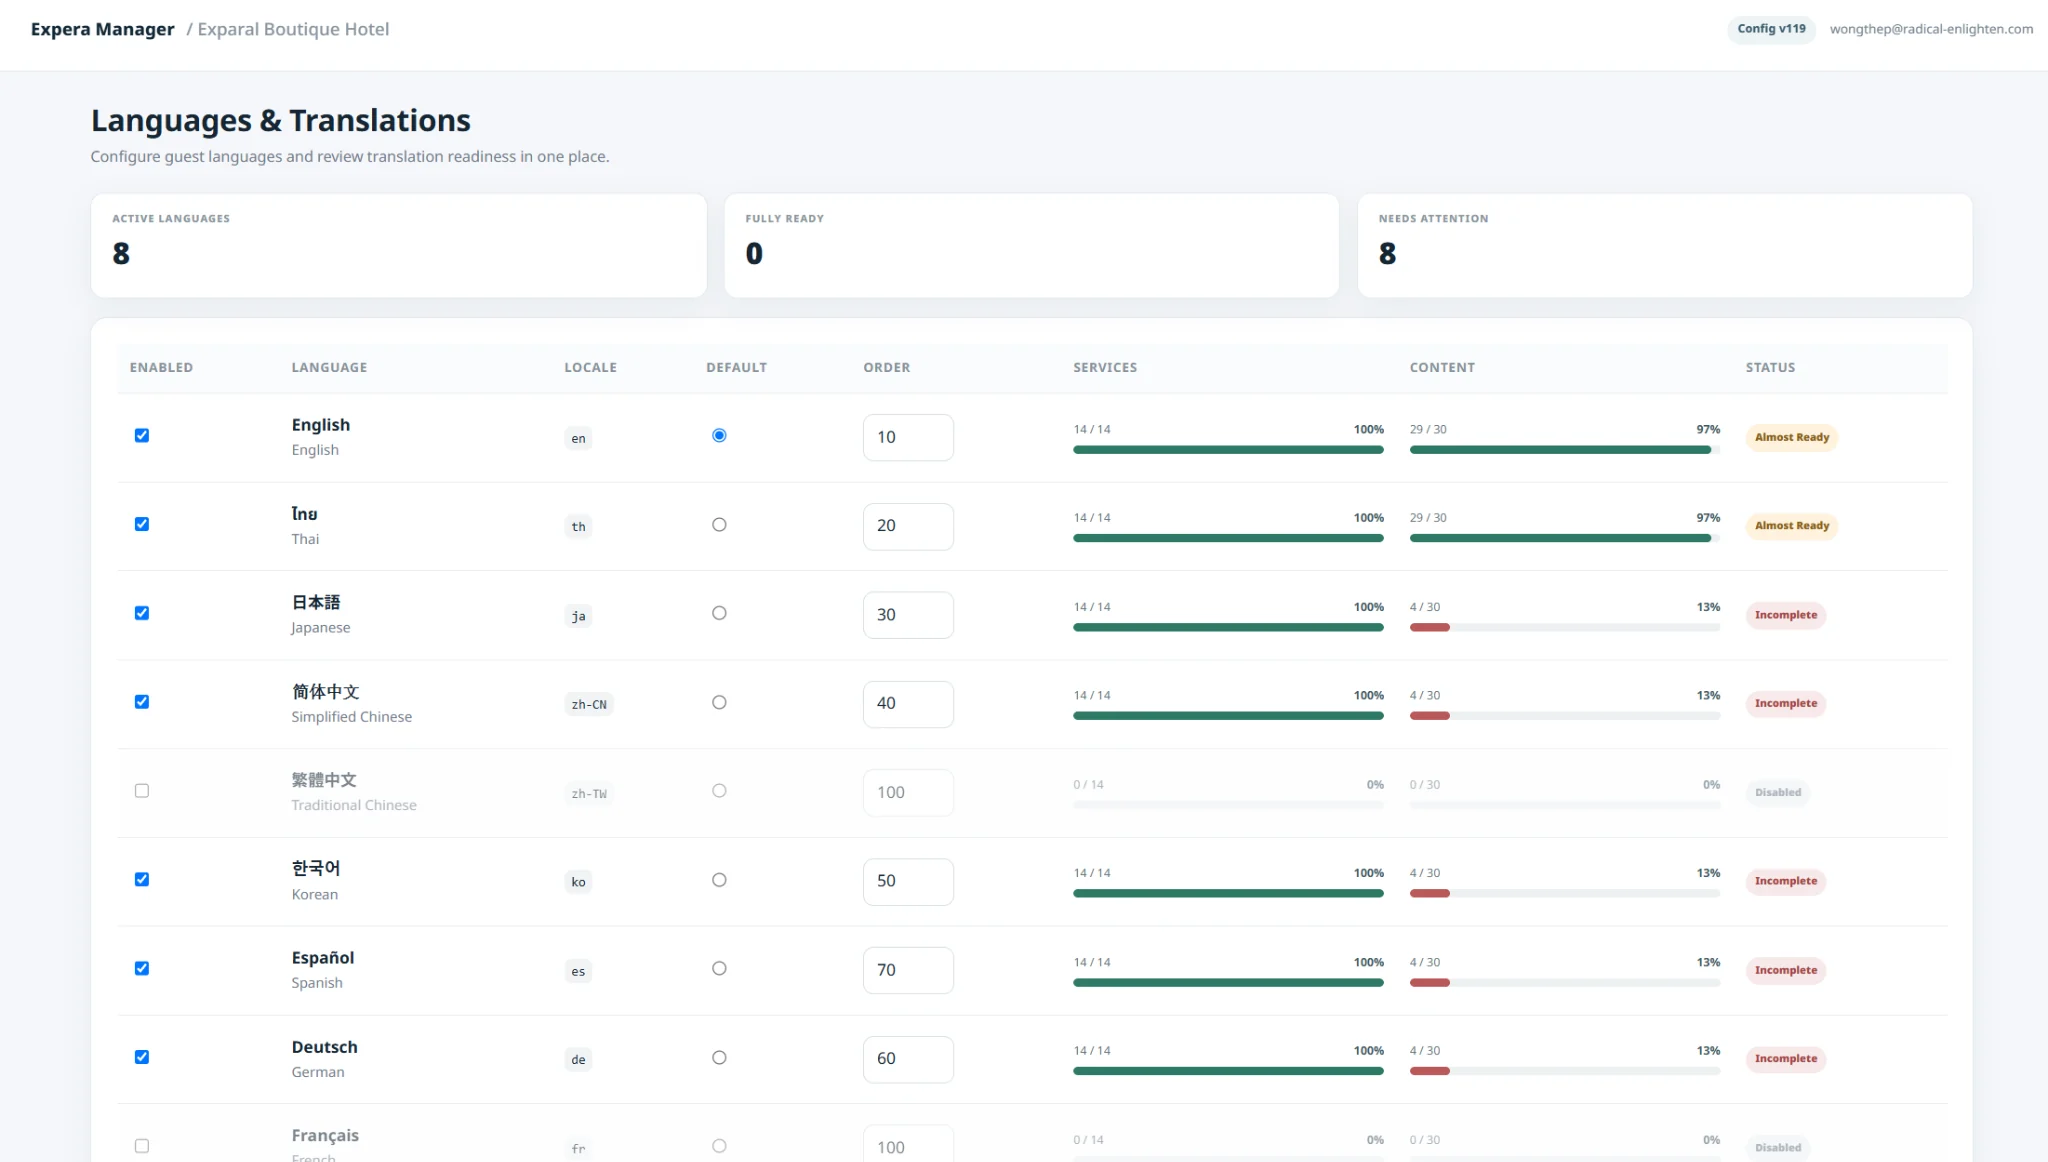Click the Español language name
This screenshot has height=1162, width=2048.
point(322,958)
